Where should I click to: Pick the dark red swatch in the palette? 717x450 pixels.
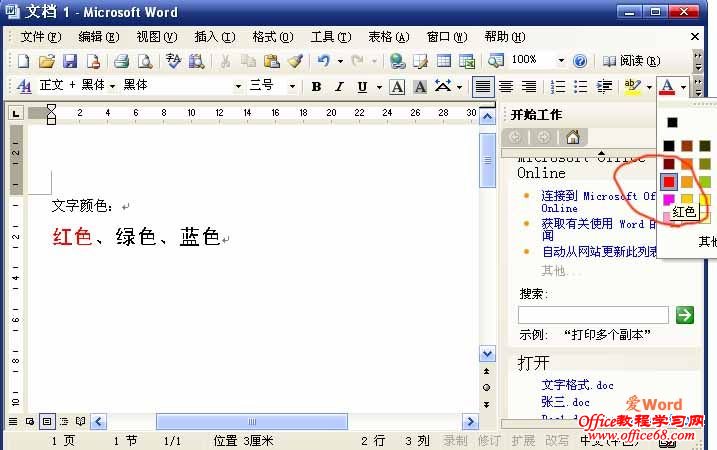[669, 164]
